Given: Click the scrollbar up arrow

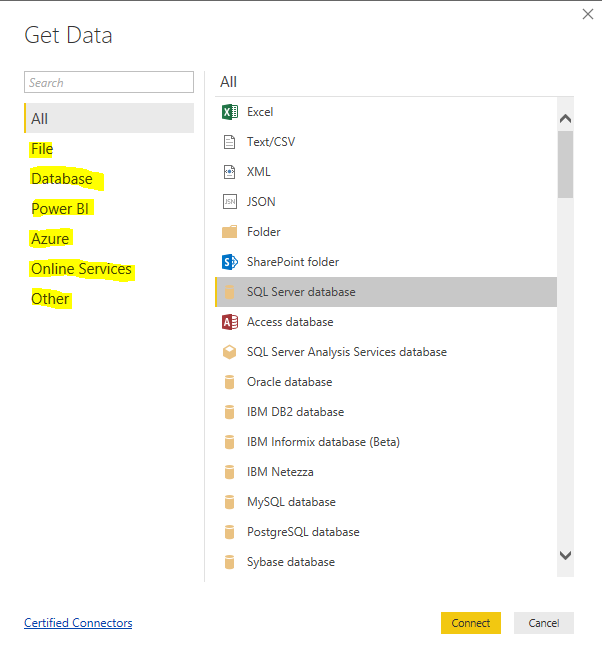Looking at the screenshot, I should pyautogui.click(x=565, y=119).
